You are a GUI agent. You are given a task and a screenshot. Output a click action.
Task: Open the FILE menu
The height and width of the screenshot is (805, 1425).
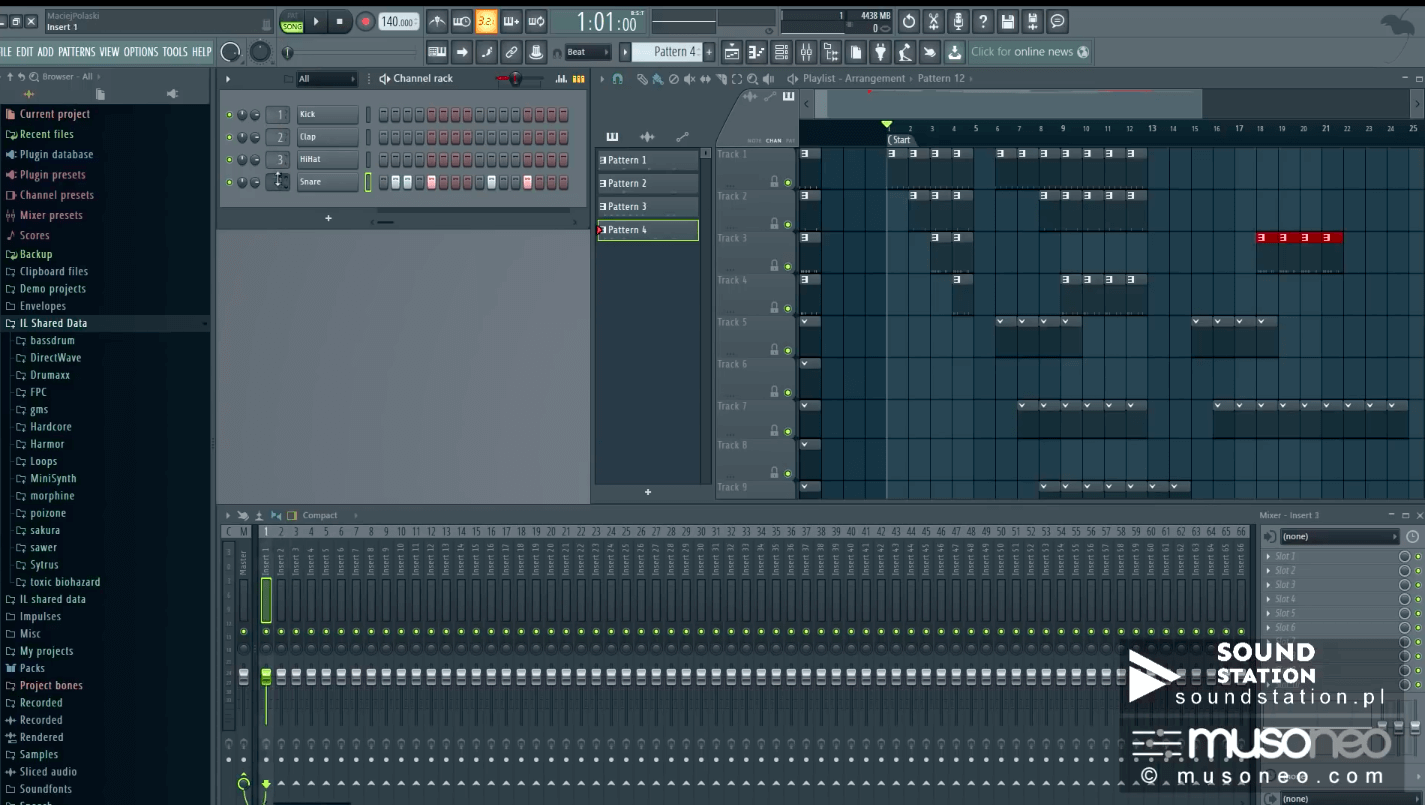tap(5, 52)
